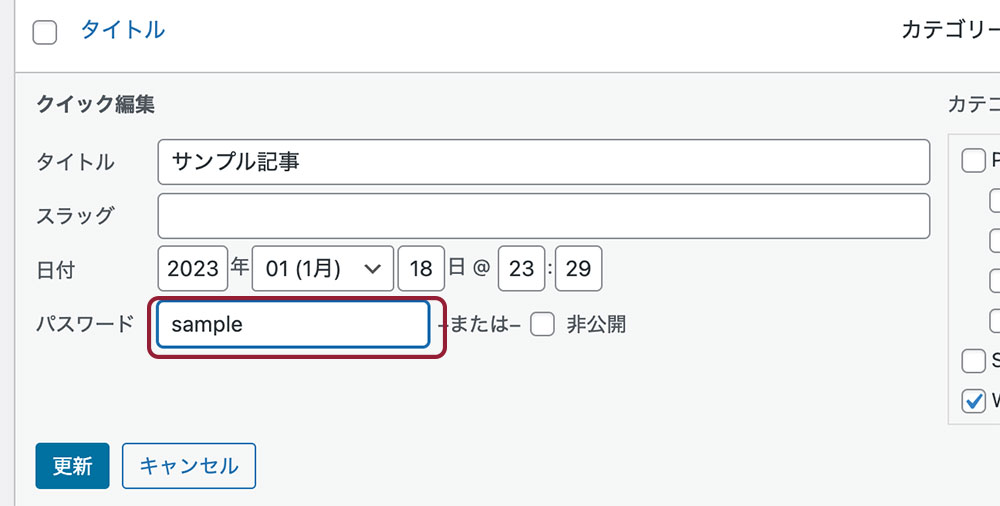Image resolution: width=1000 pixels, height=506 pixels.
Task: Focus the パスワード field containing sample
Action: point(293,324)
